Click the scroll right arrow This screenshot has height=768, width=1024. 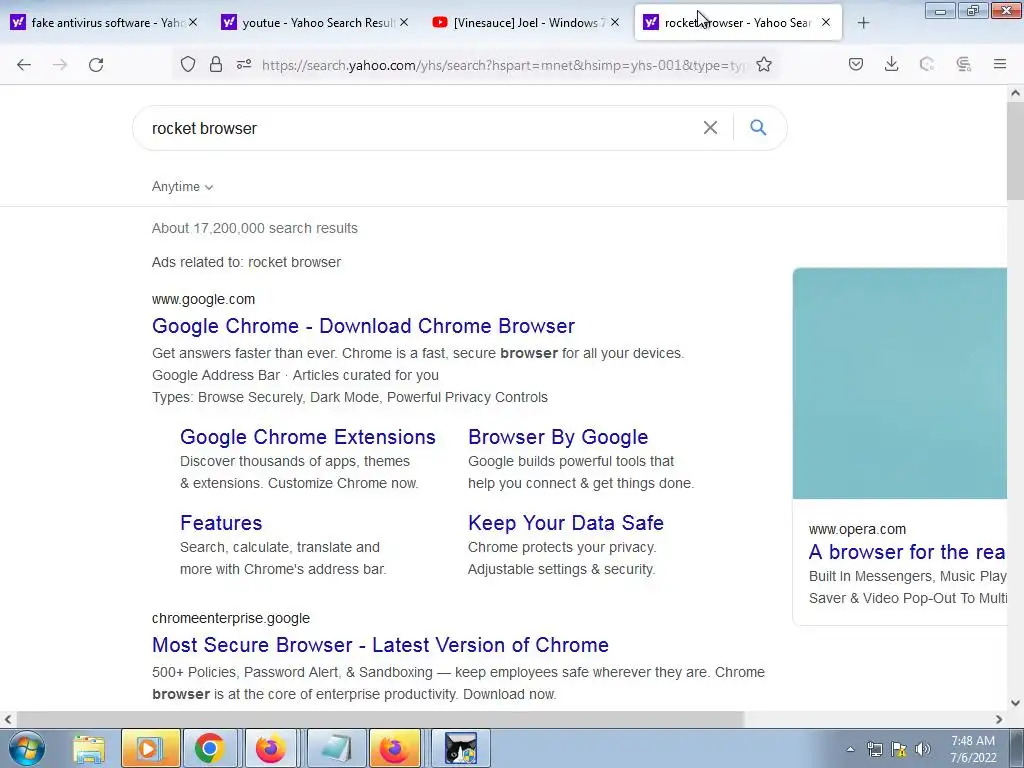click(999, 719)
